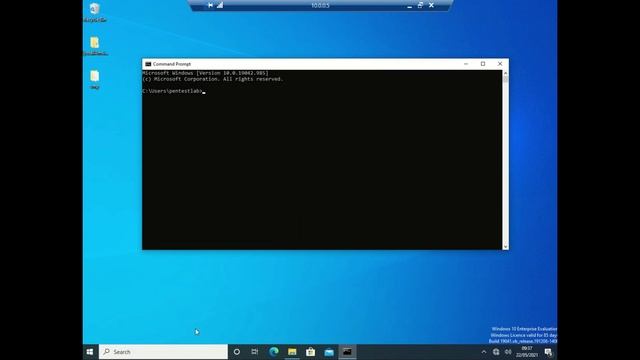Open Command Prompt window system menu icon
Image resolution: width=640 pixels, height=360 pixels.
click(148, 64)
